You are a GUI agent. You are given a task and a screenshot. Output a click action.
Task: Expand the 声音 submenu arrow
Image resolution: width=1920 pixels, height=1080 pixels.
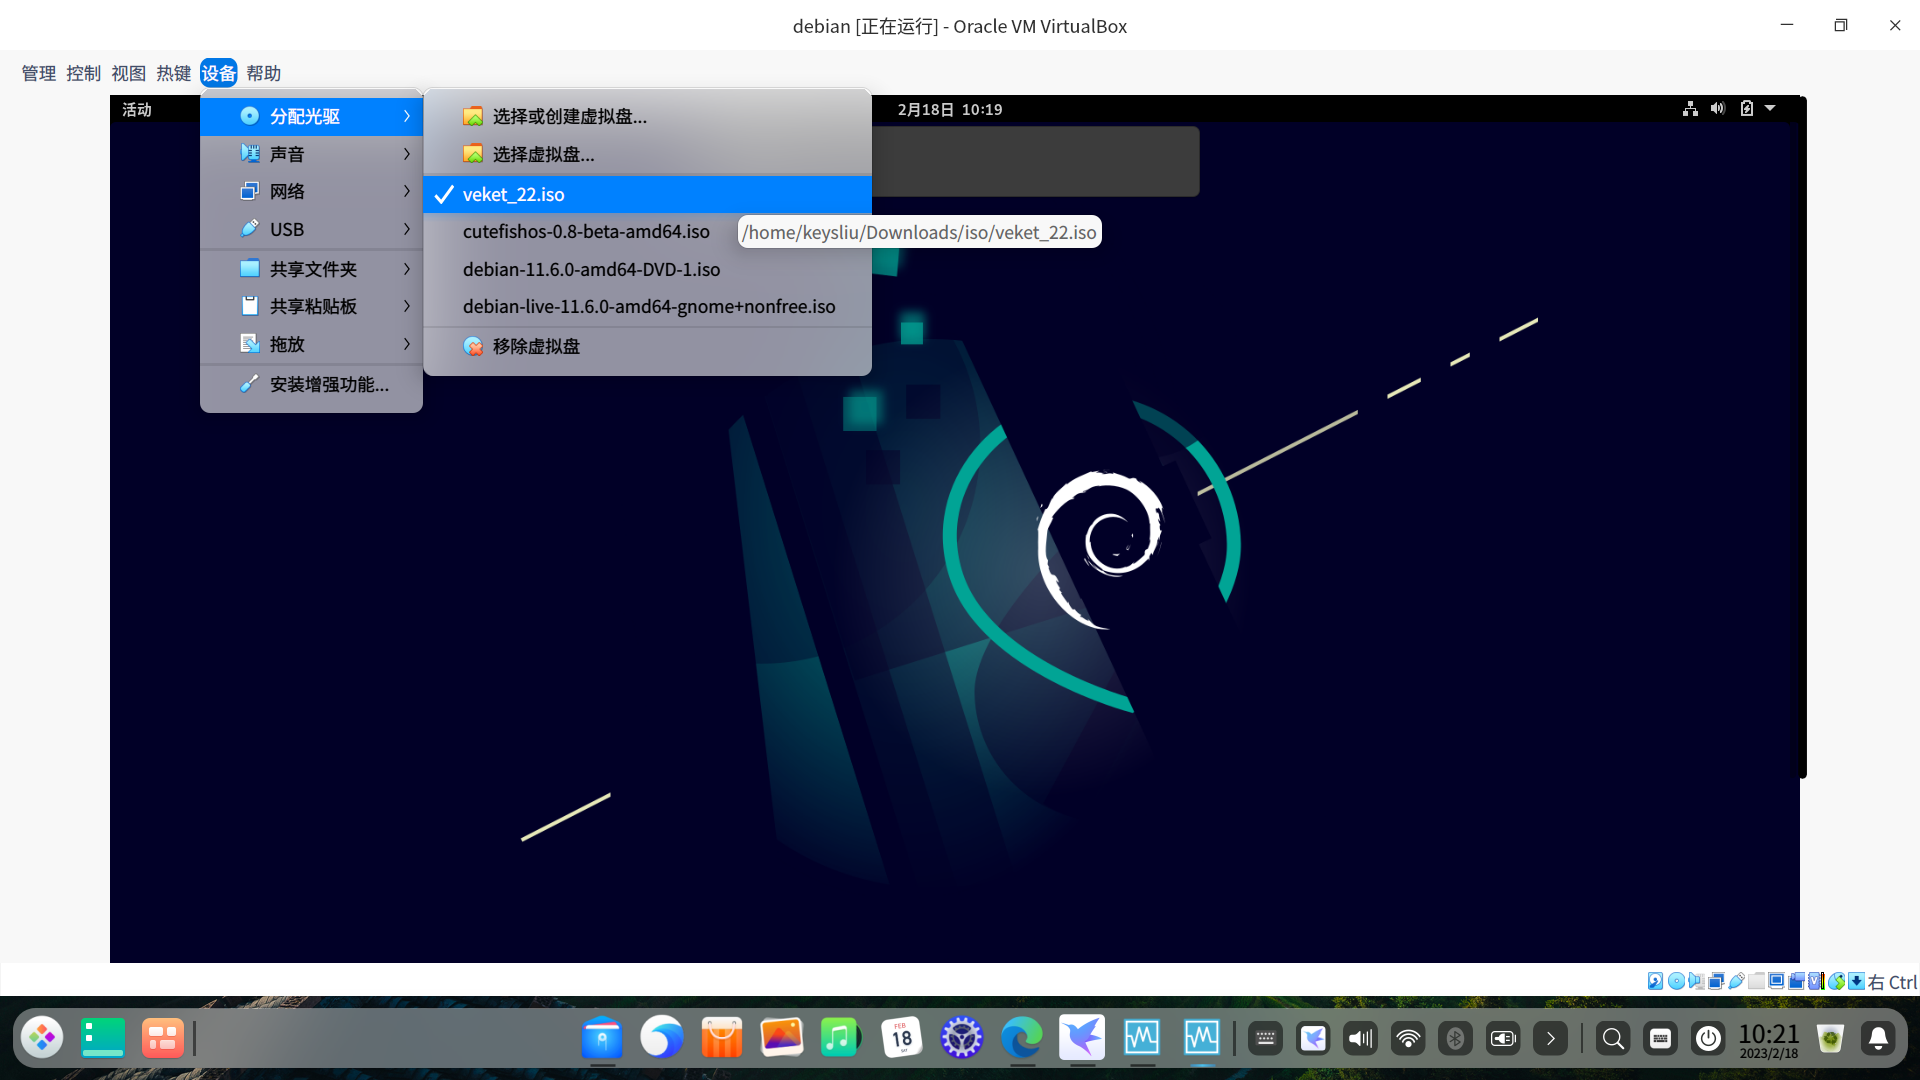tap(406, 154)
